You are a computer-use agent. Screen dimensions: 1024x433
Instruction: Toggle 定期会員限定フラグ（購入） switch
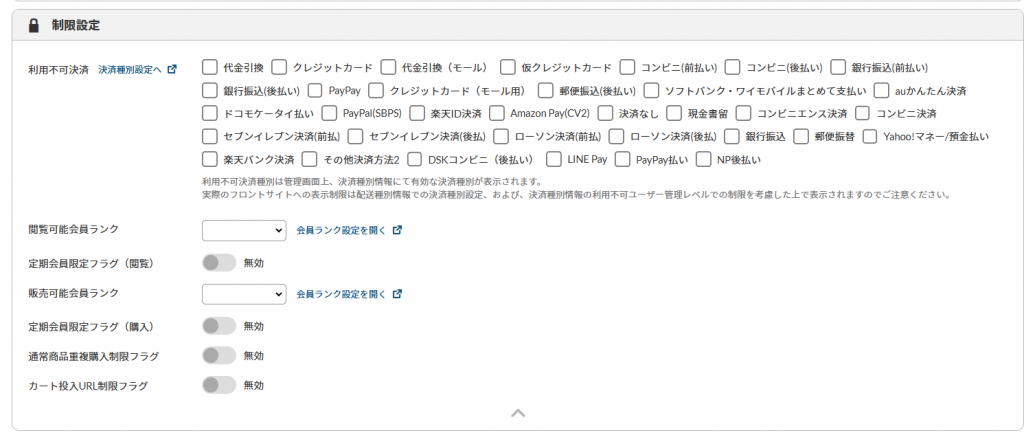[219, 326]
